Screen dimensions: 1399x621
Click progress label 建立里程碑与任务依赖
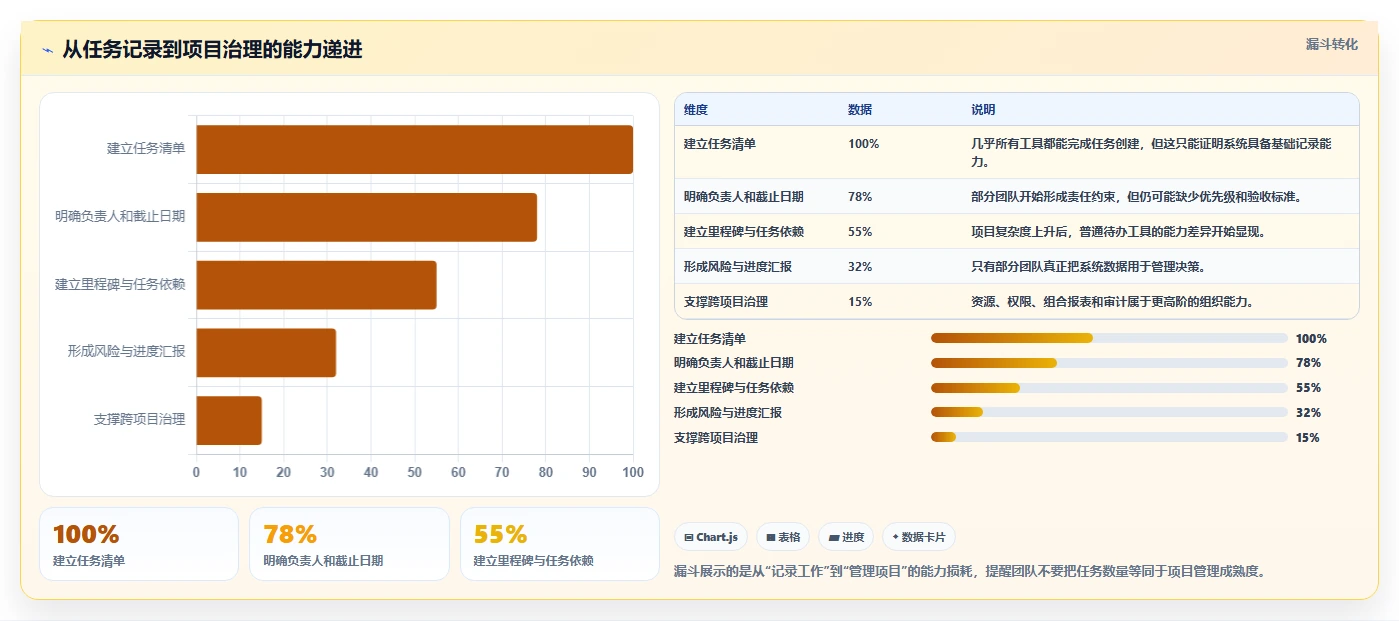(734, 388)
